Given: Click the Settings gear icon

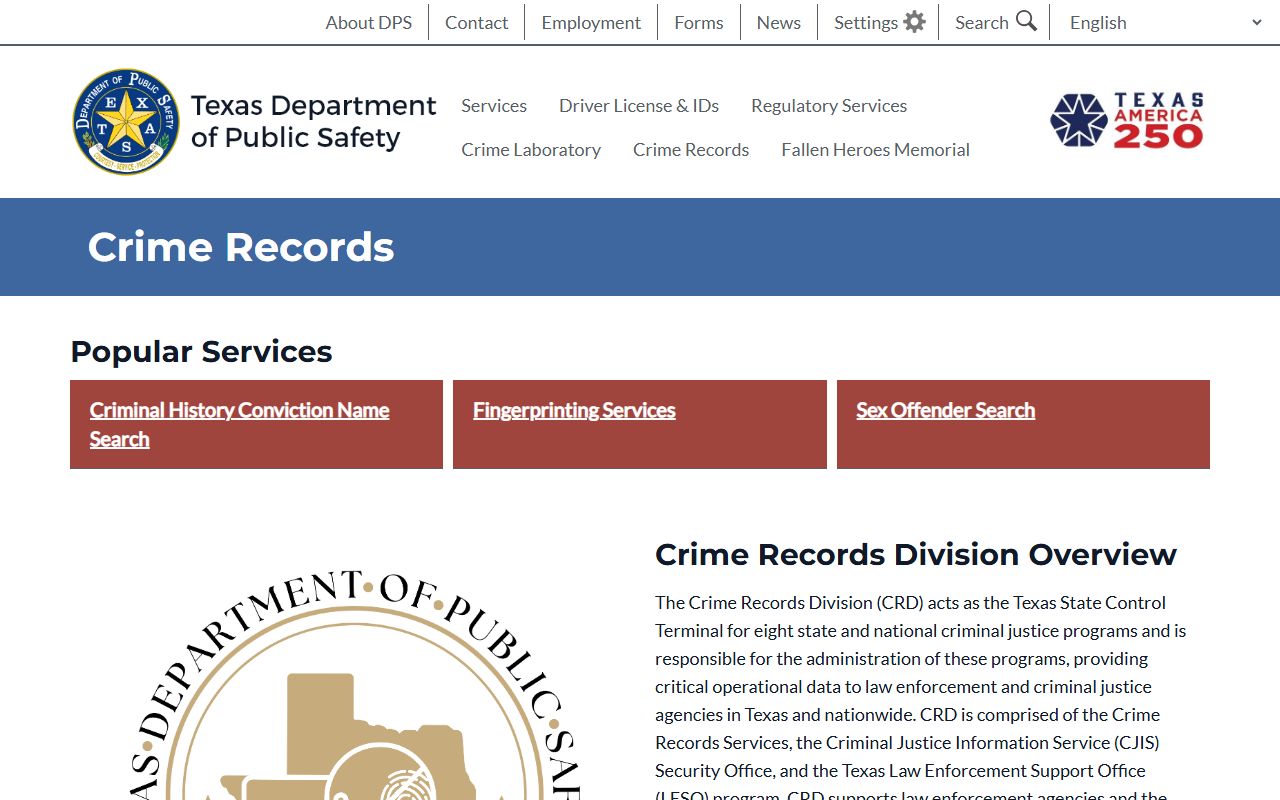Looking at the screenshot, I should coord(914,22).
